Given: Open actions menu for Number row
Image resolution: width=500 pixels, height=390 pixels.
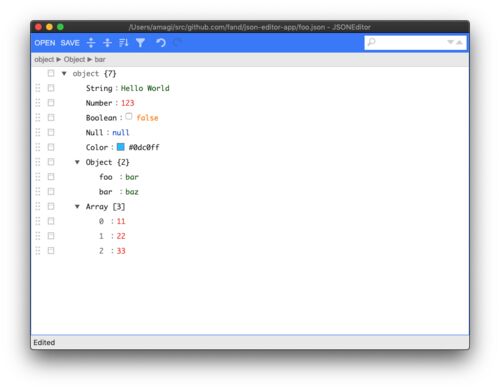Looking at the screenshot, I should [x=51, y=103].
